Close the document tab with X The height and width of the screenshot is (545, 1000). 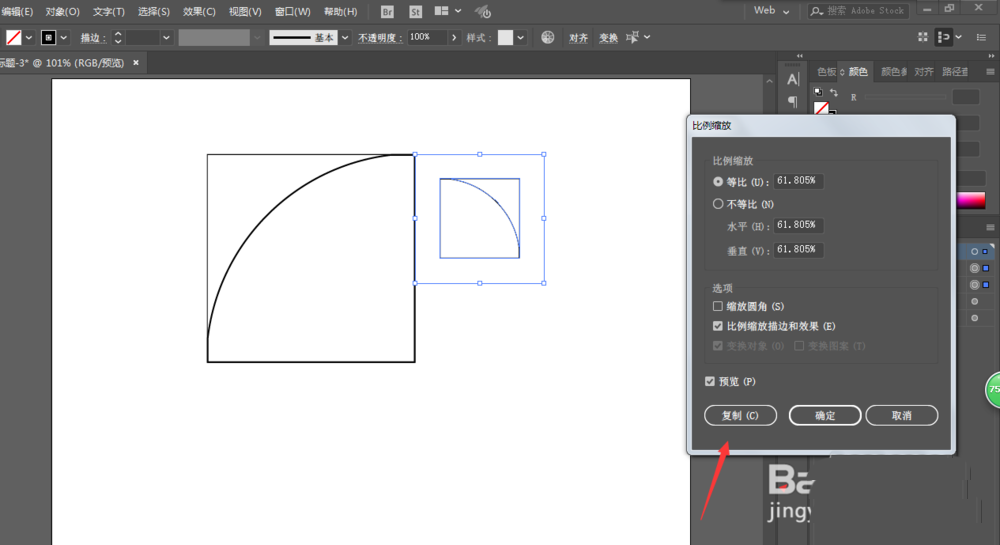[136, 62]
